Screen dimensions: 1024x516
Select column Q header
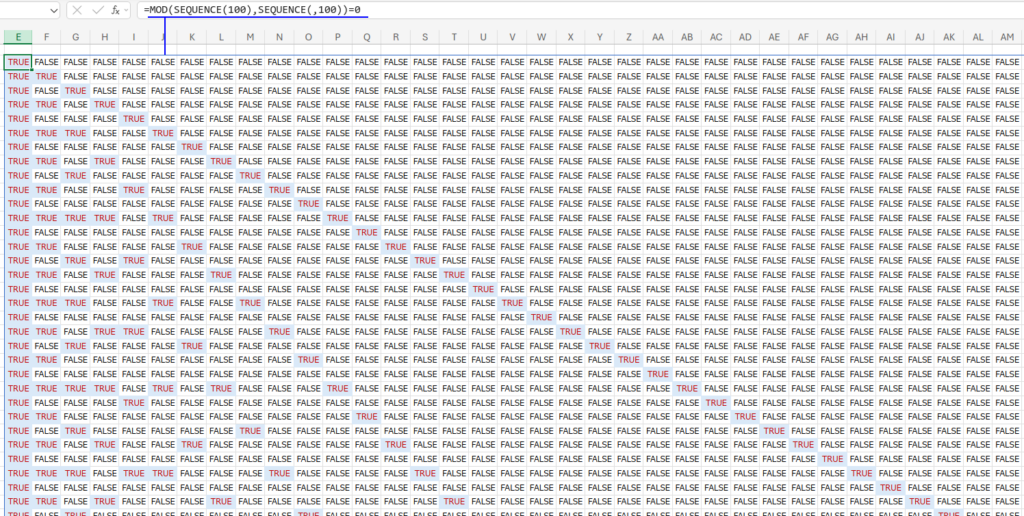click(x=367, y=37)
